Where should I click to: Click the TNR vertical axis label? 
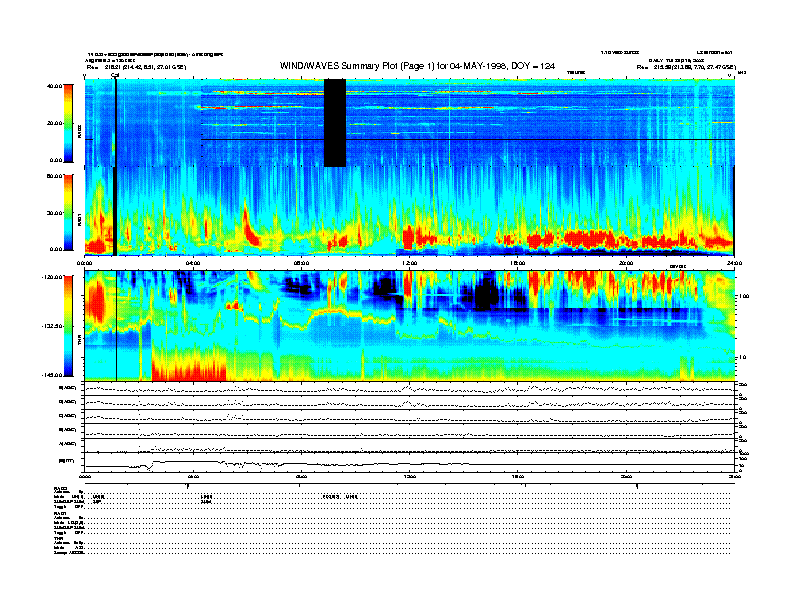click(x=79, y=342)
